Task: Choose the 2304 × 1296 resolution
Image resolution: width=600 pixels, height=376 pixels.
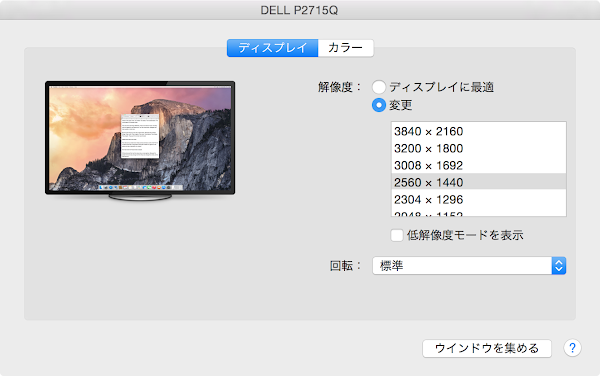Action: [x=479, y=199]
